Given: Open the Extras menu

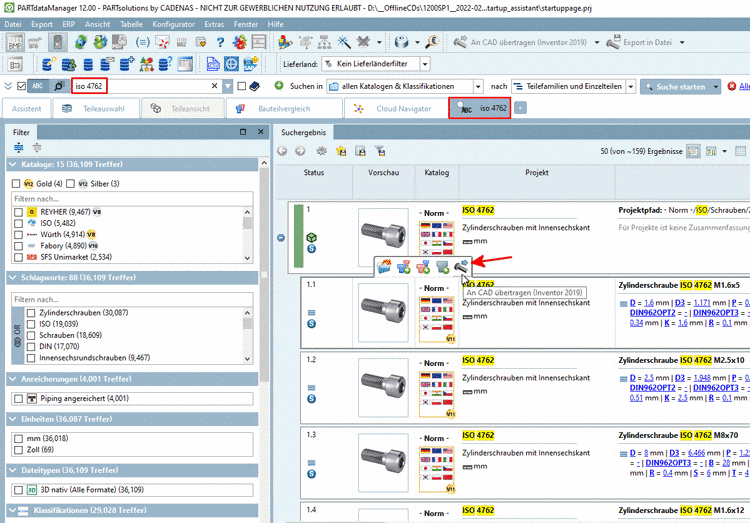Looking at the screenshot, I should click(214, 24).
